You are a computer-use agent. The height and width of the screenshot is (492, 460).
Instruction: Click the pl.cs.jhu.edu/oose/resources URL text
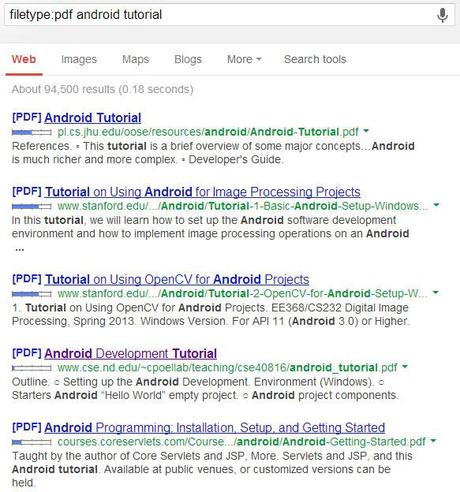click(208, 132)
